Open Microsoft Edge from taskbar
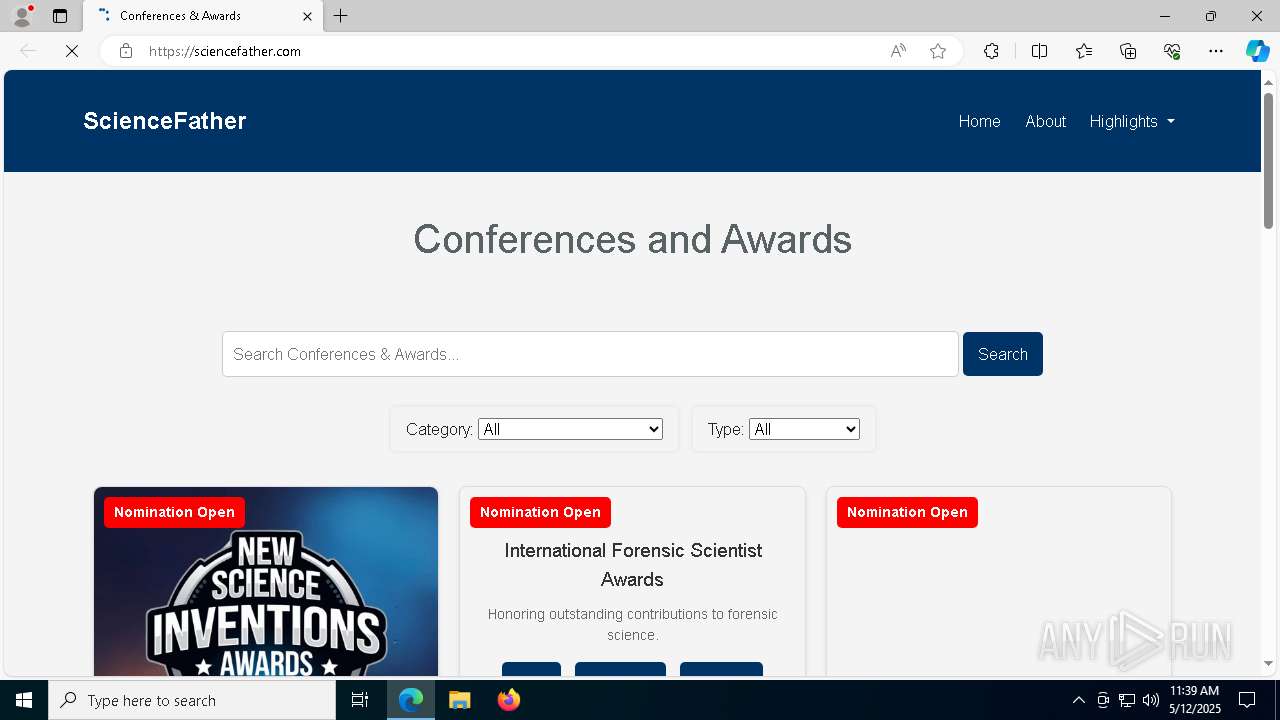 pyautogui.click(x=411, y=700)
